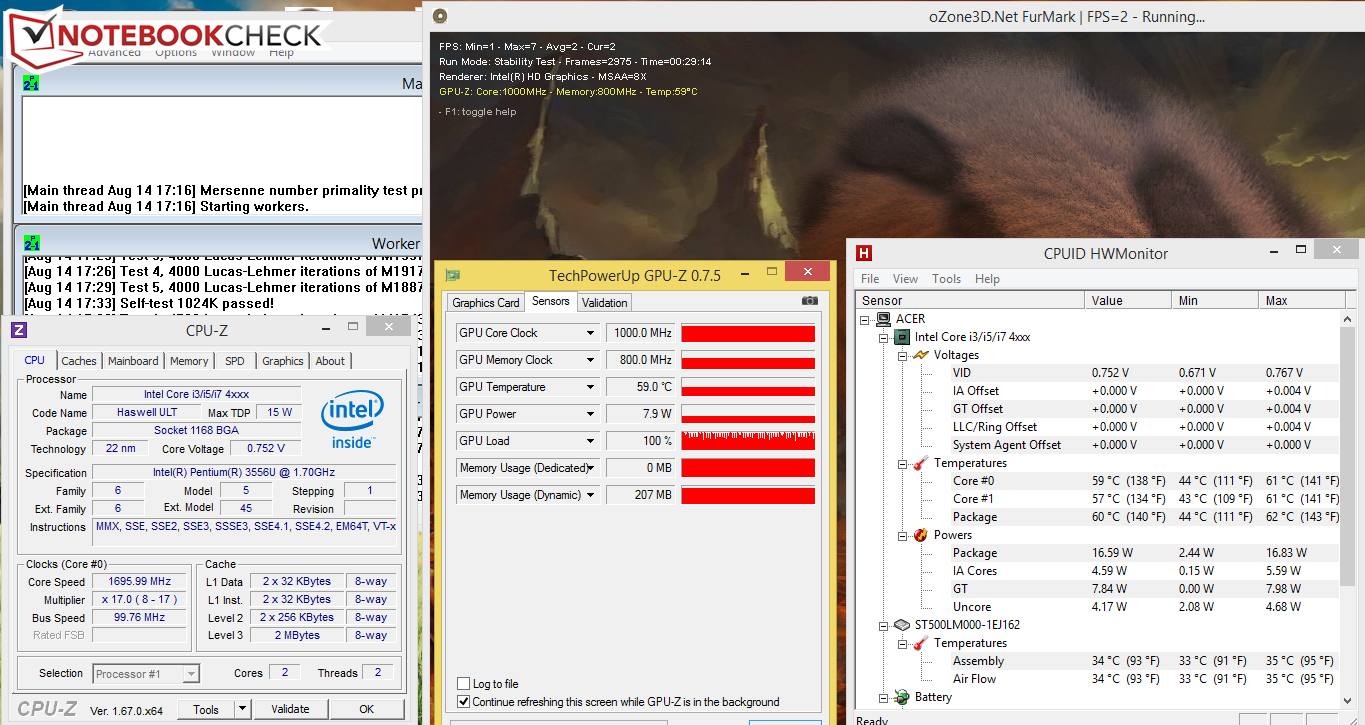Open the Processor #1 selection combo box
The image size is (1365, 725).
146,674
